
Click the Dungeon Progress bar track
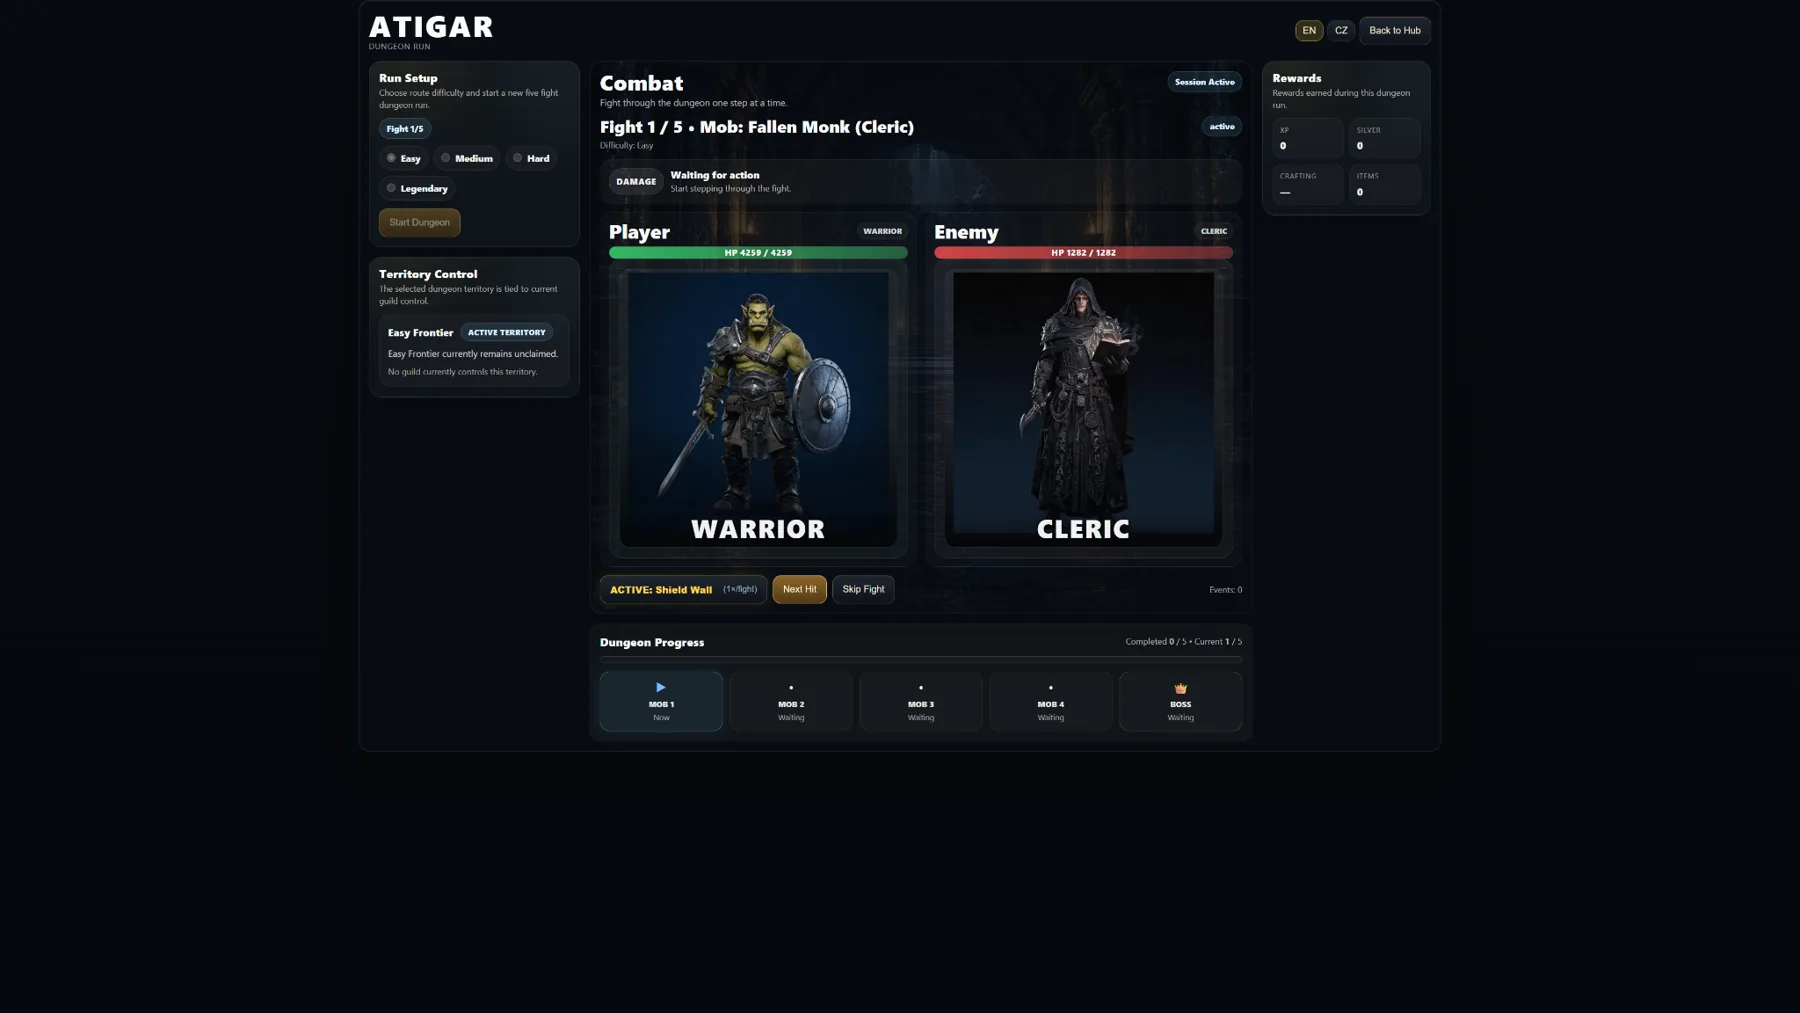[921, 660]
